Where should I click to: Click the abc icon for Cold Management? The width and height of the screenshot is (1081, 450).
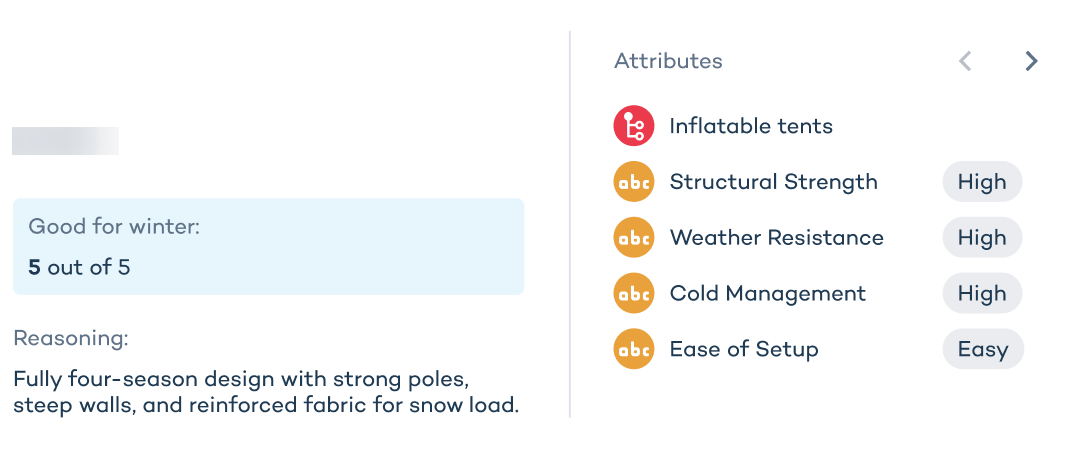tap(633, 294)
